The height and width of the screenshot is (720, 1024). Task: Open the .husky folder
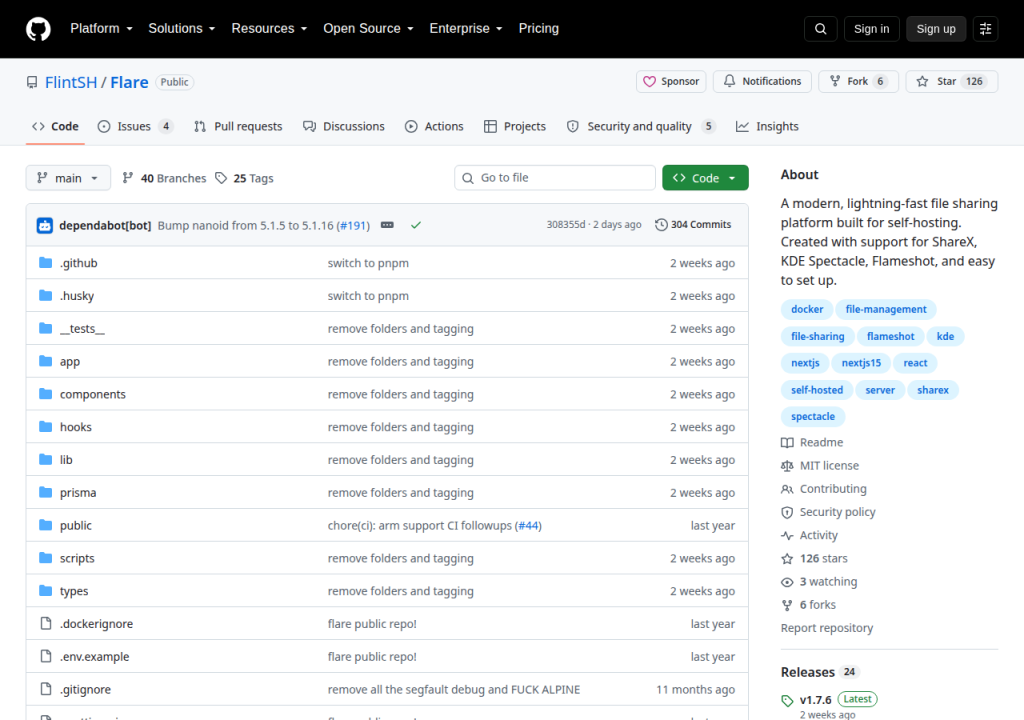pos(77,295)
